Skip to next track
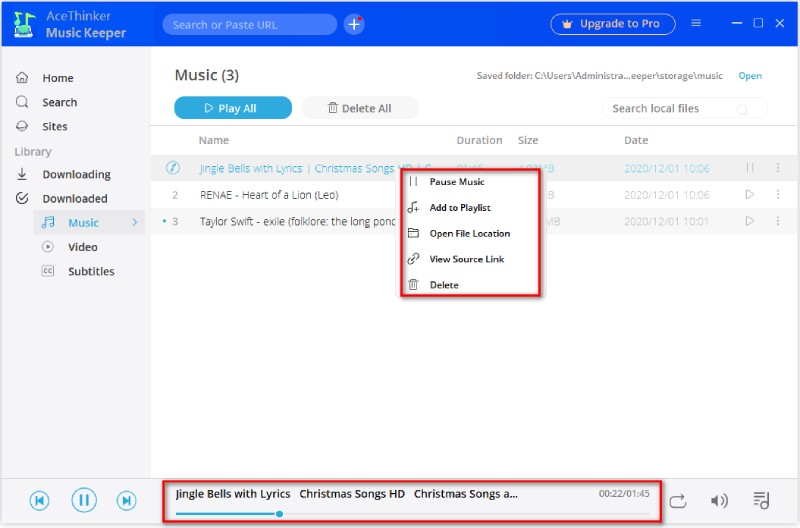The height and width of the screenshot is (528, 800). (127, 500)
